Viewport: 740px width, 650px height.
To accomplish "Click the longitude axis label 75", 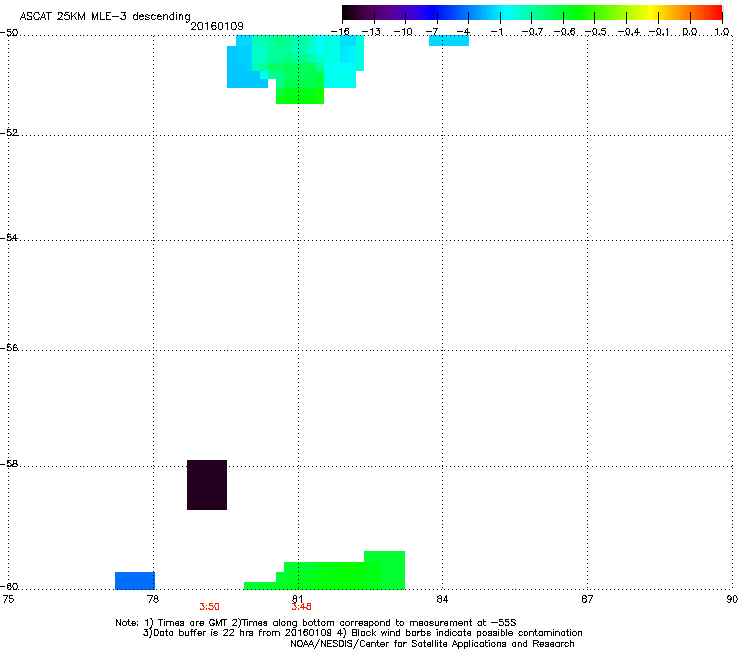I will point(8,599).
